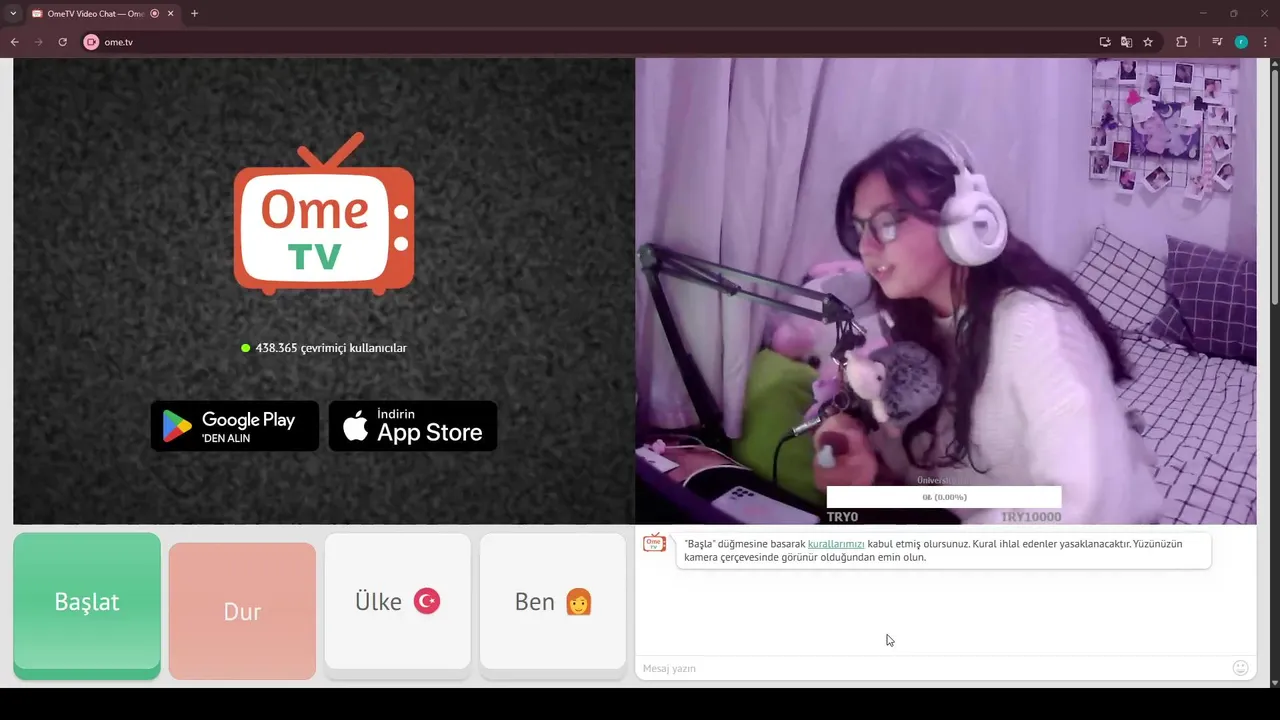Screen dimensions: 1280x720
Task: Go back to the previous page
Action: click(14, 42)
